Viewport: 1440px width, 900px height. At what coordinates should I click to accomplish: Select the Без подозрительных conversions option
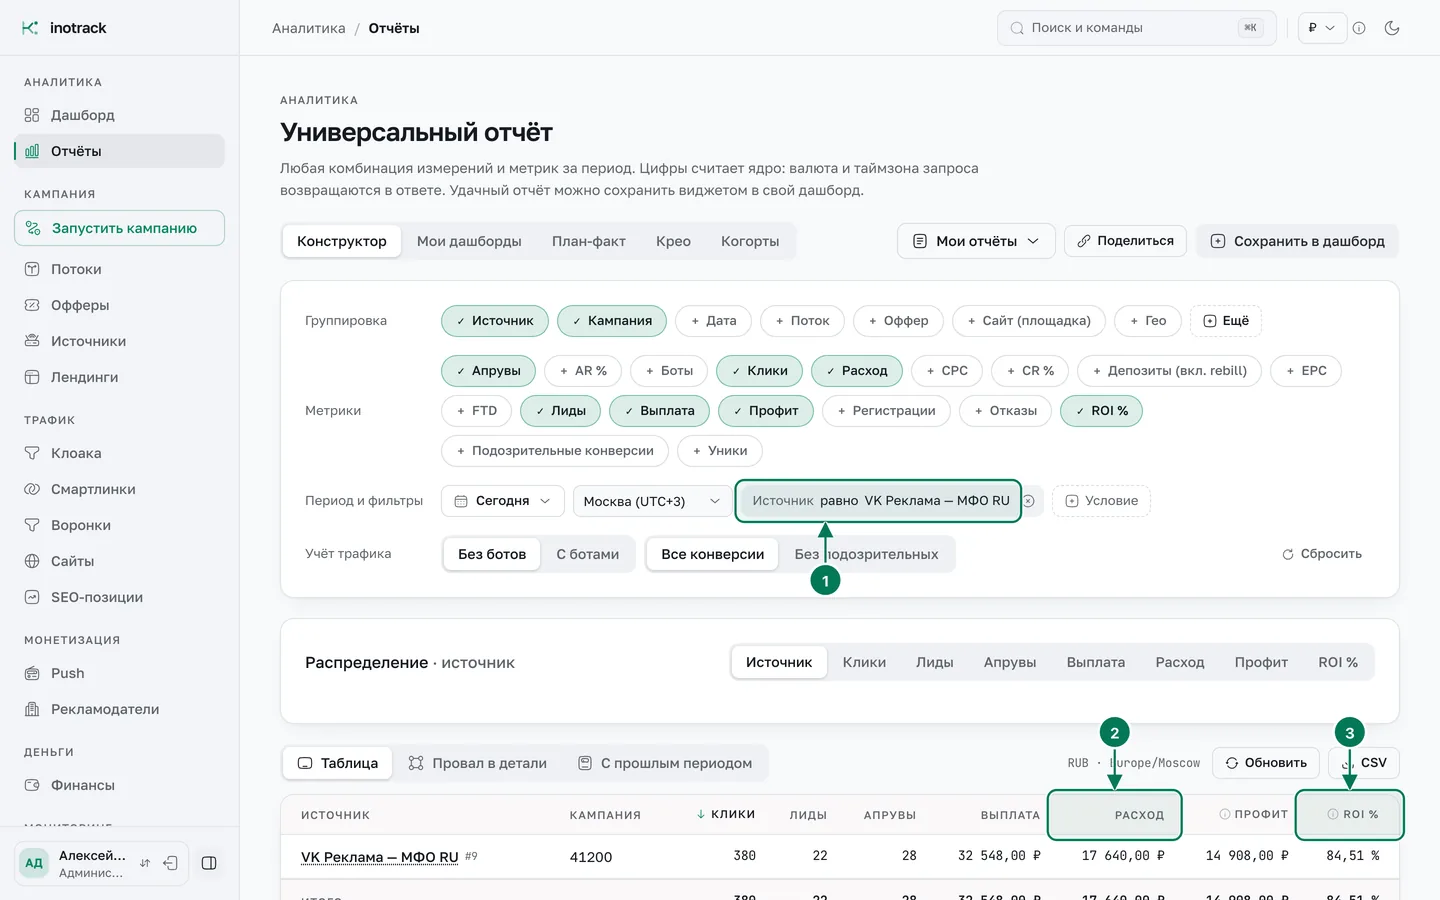pos(866,554)
